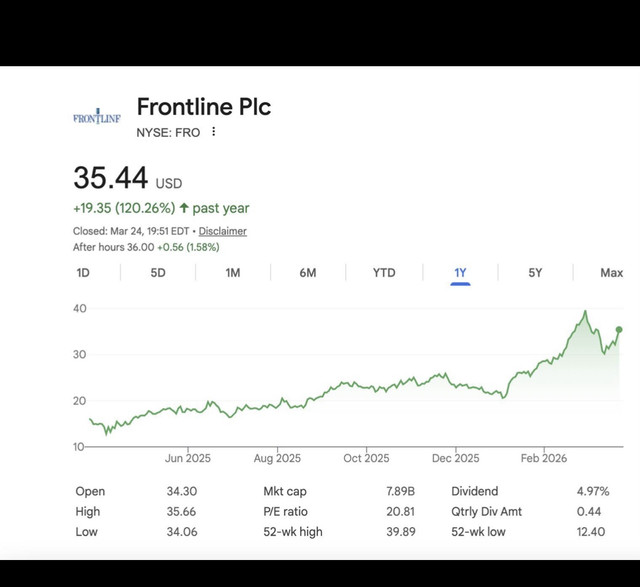The image size is (640, 587).
Task: Switch to the 6M chart range
Action: point(308,273)
